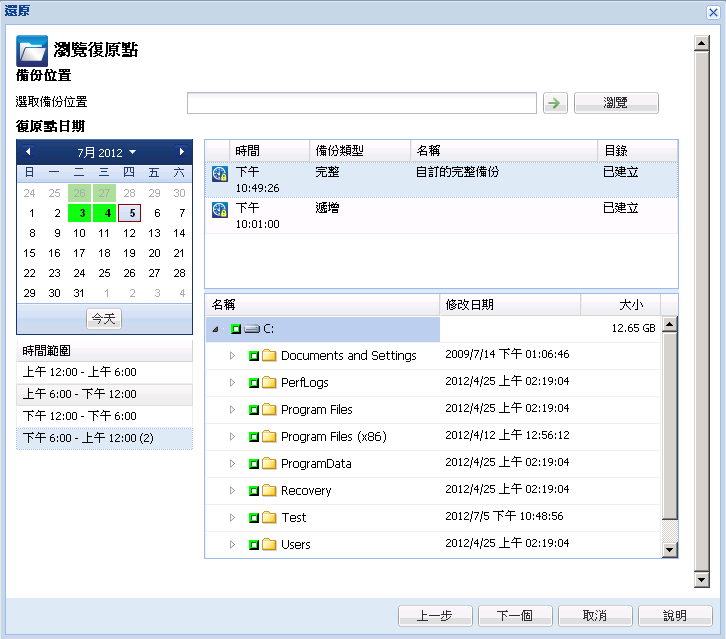Select the 下午 6:00 - 上午 12:00 (2) time range
The width and height of the screenshot is (726, 639).
point(104,438)
